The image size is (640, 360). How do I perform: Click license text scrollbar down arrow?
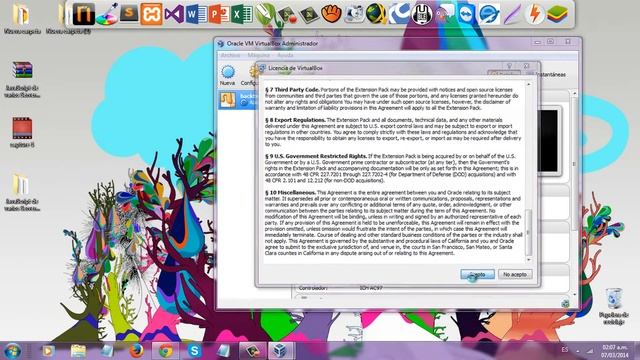[529, 259]
